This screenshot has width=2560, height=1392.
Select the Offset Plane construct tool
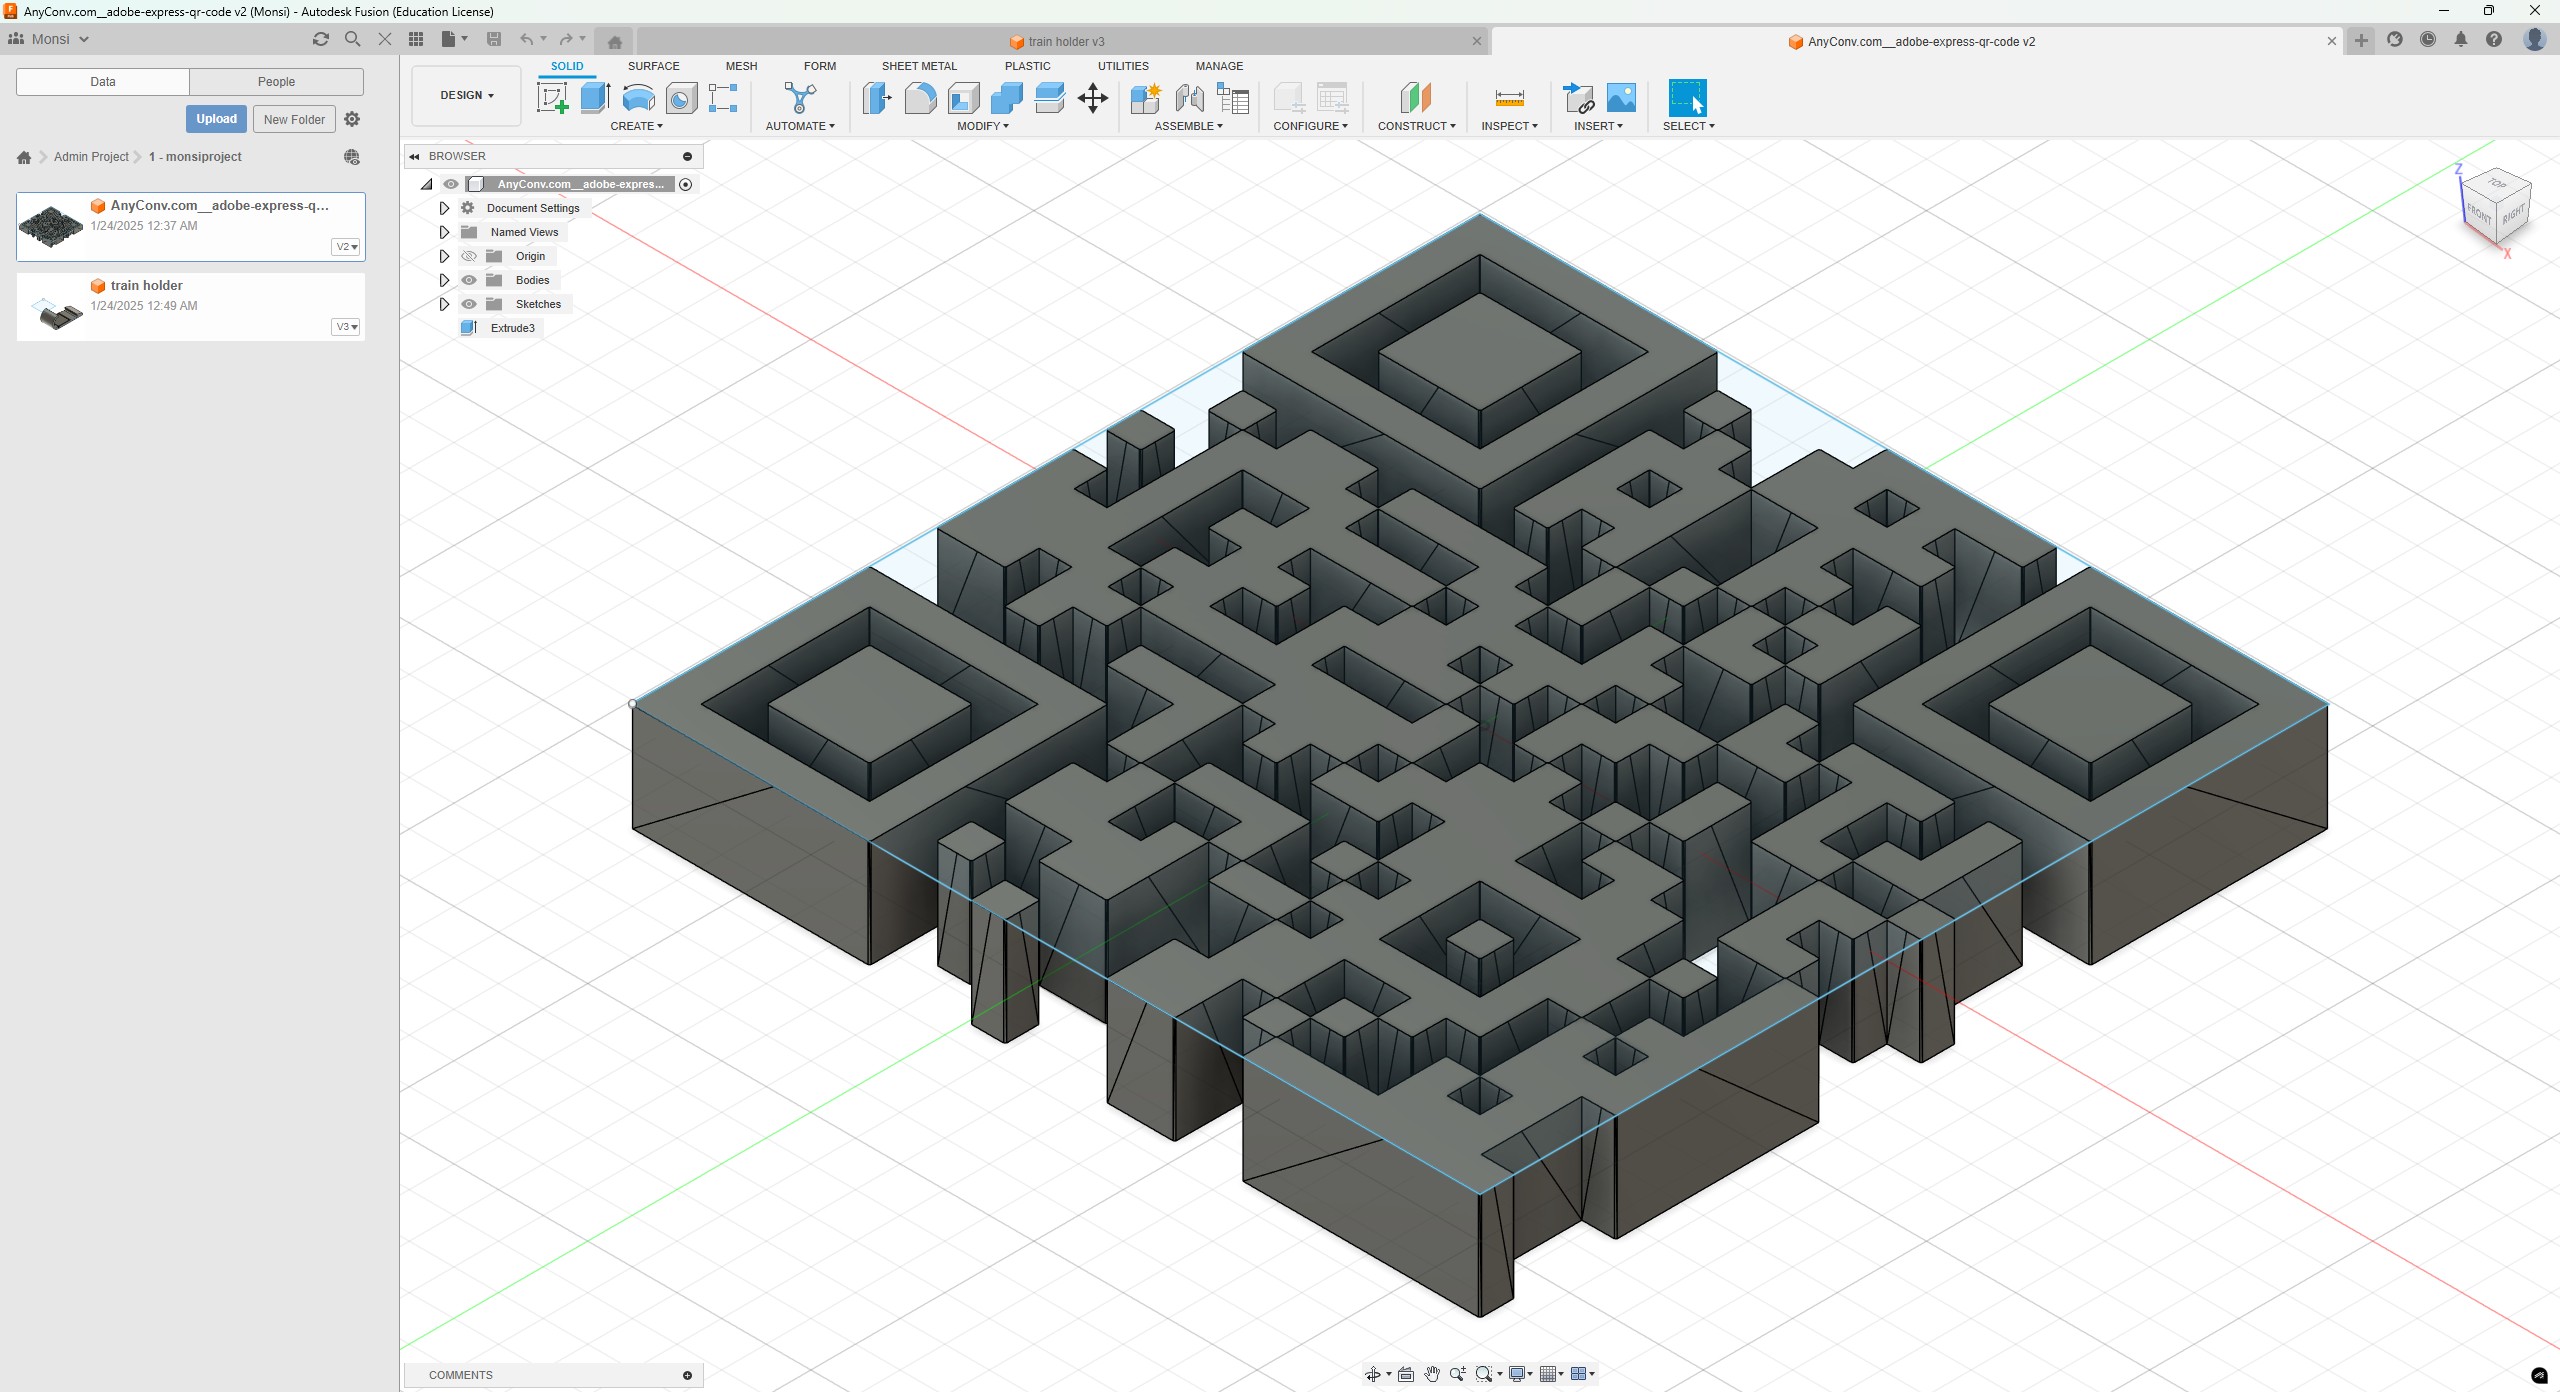point(1416,98)
